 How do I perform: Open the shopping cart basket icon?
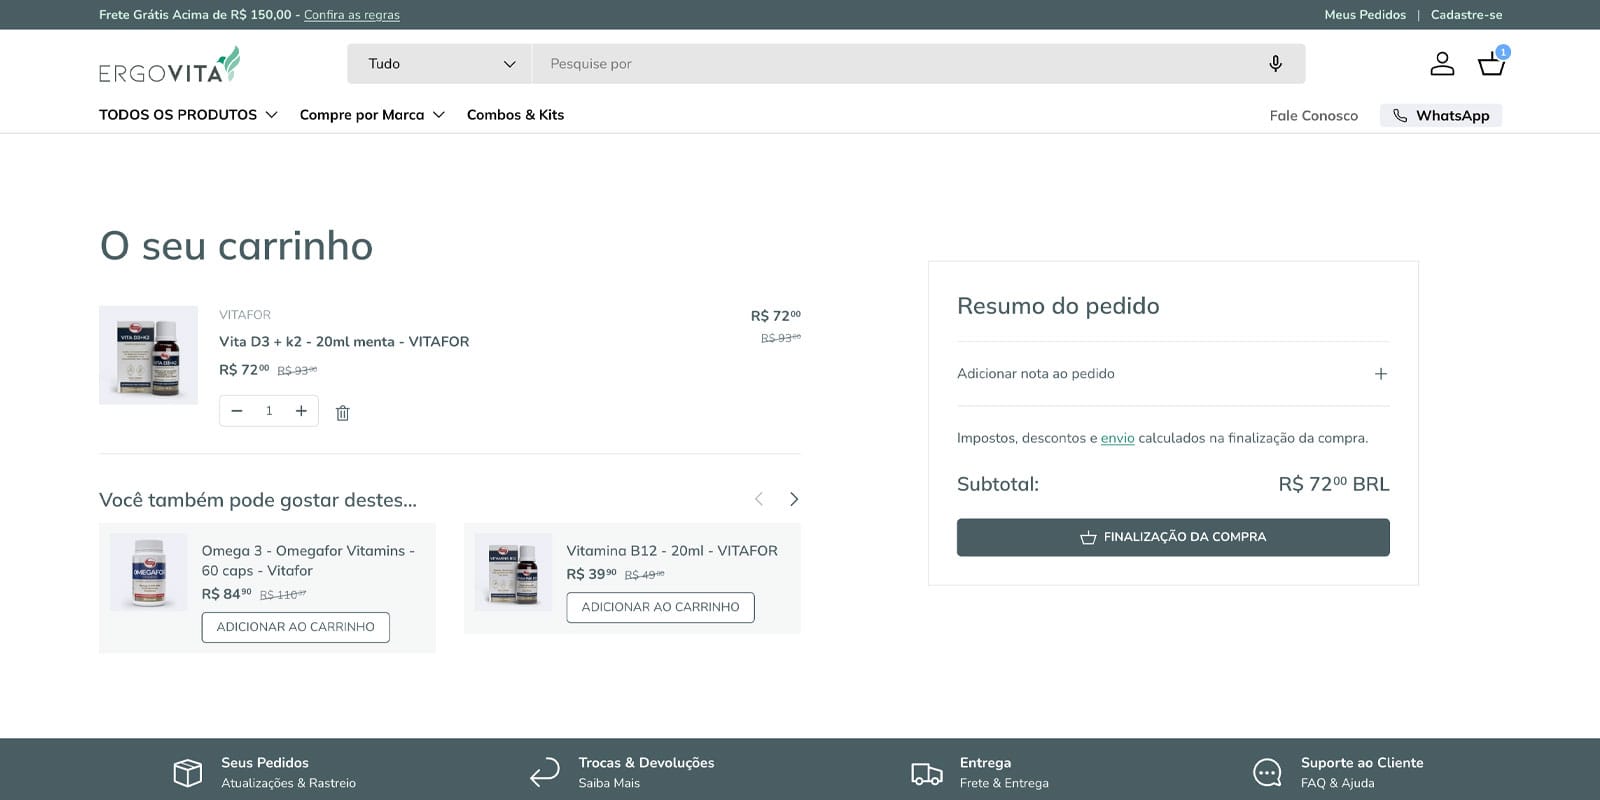tap(1492, 62)
